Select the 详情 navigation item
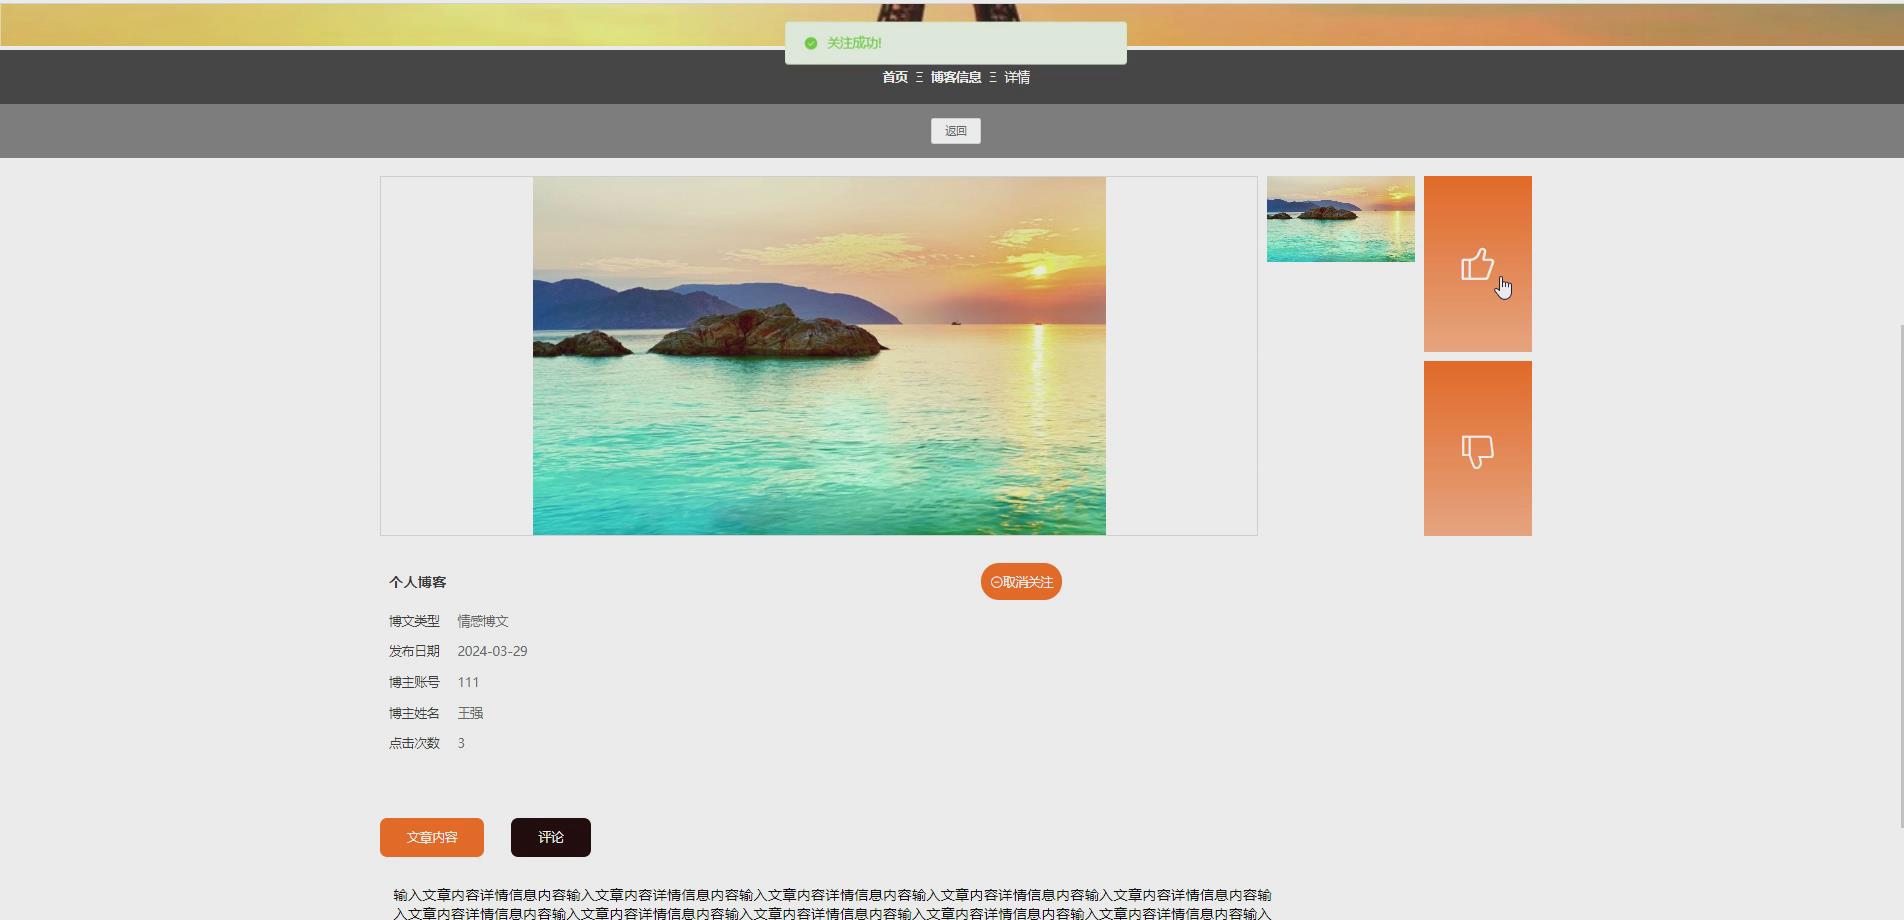The width and height of the screenshot is (1904, 920). click(x=1017, y=77)
